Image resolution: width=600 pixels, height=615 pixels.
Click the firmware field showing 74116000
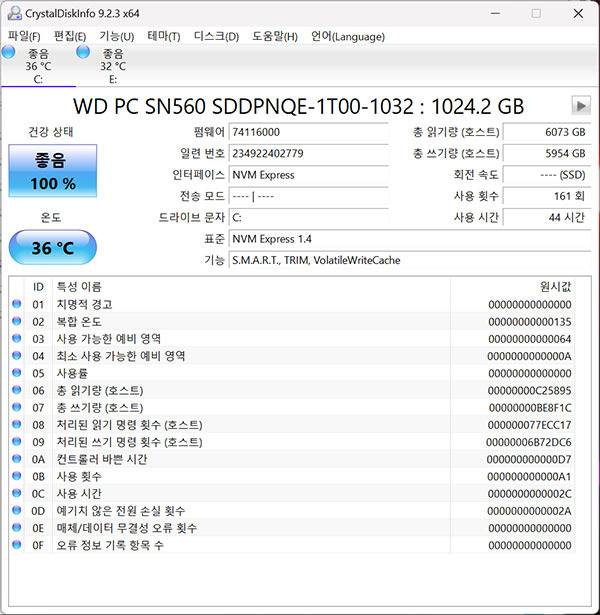point(307,132)
